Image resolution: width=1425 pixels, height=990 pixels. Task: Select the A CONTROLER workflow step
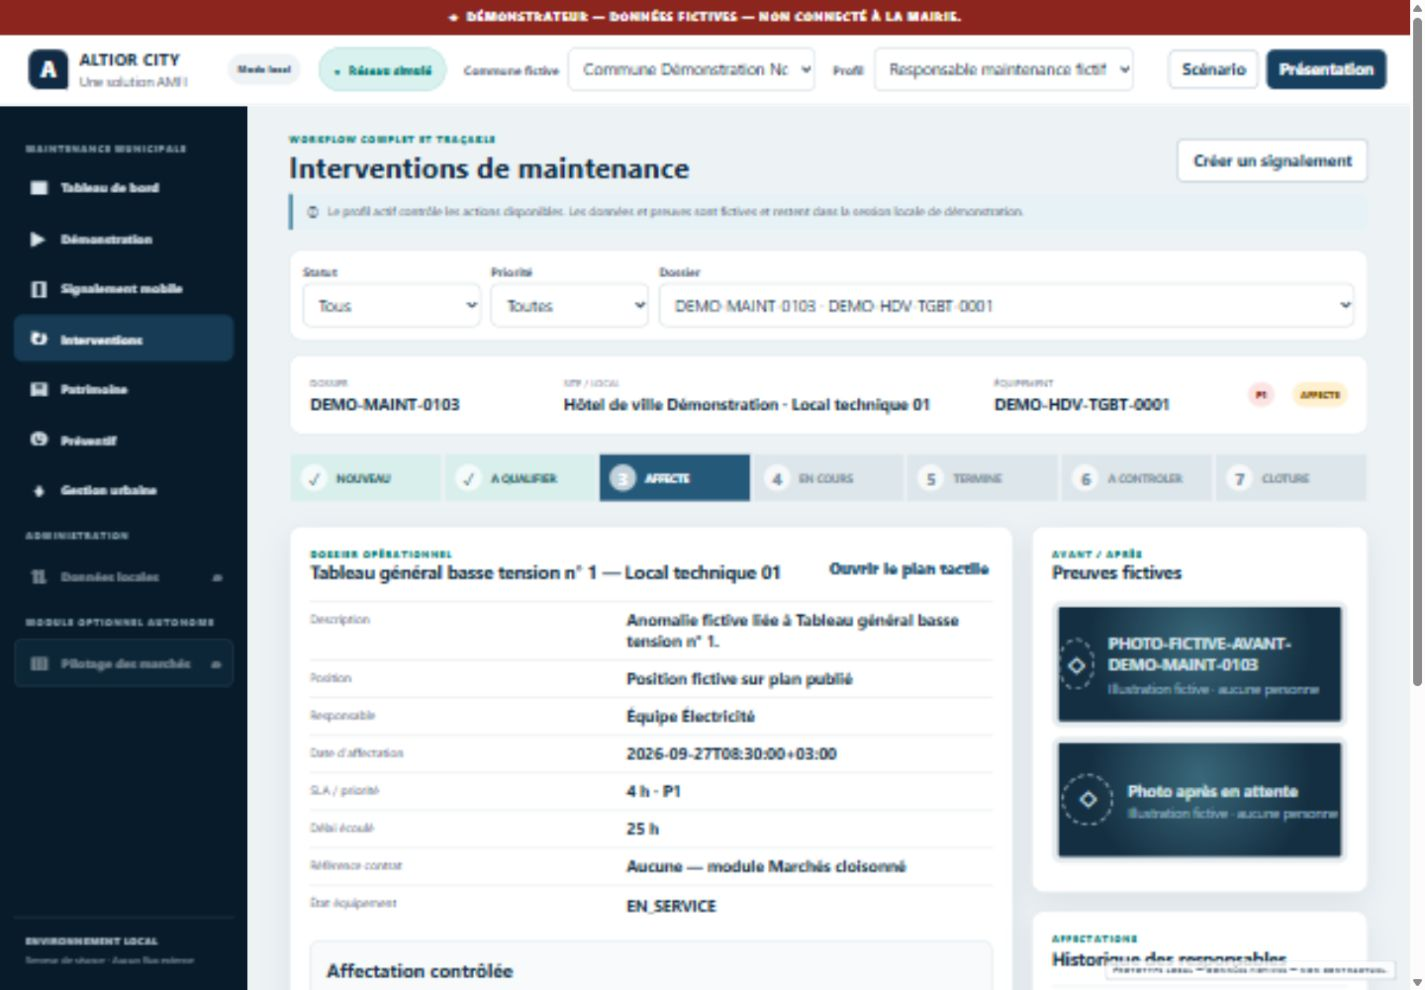tap(1137, 478)
